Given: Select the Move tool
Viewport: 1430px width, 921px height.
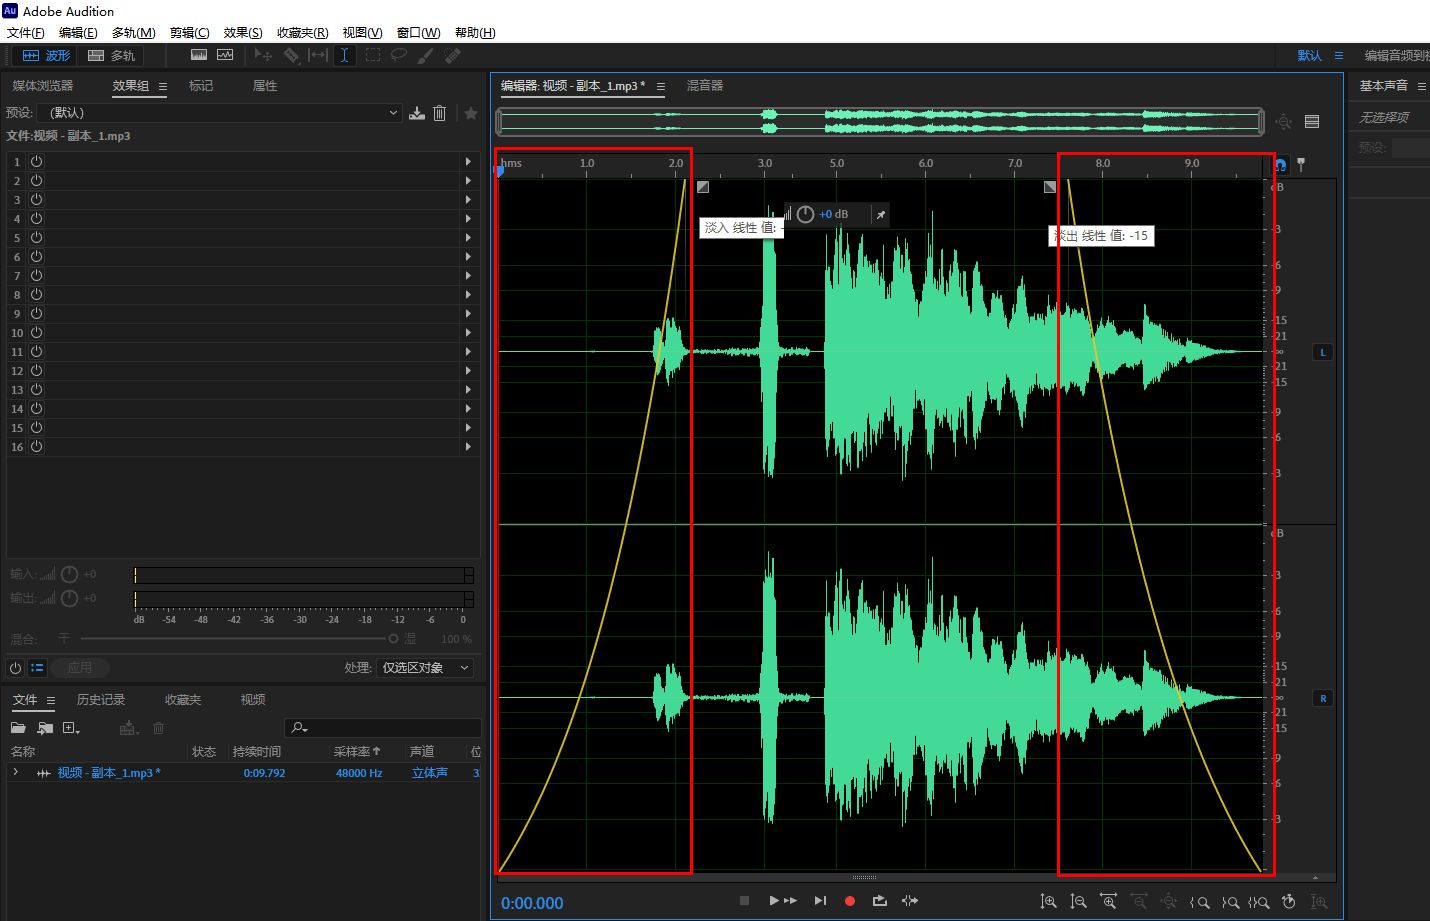Looking at the screenshot, I should click(263, 55).
